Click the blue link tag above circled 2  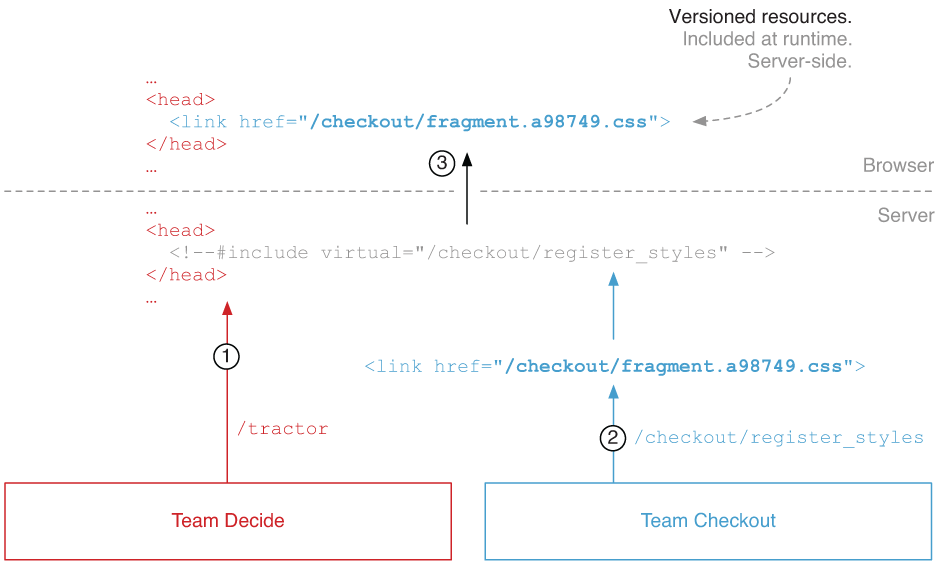(x=614, y=367)
